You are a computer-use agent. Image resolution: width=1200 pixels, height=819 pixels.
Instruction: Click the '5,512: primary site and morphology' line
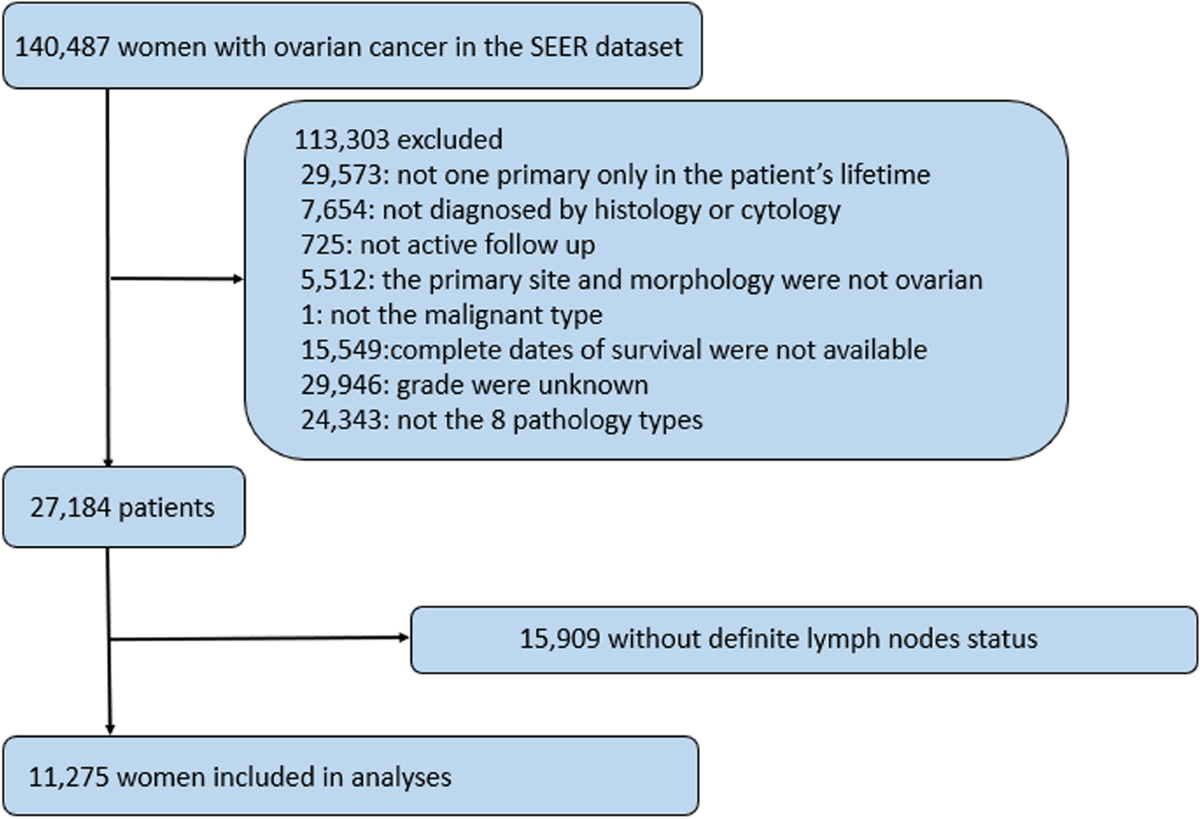[641, 280]
